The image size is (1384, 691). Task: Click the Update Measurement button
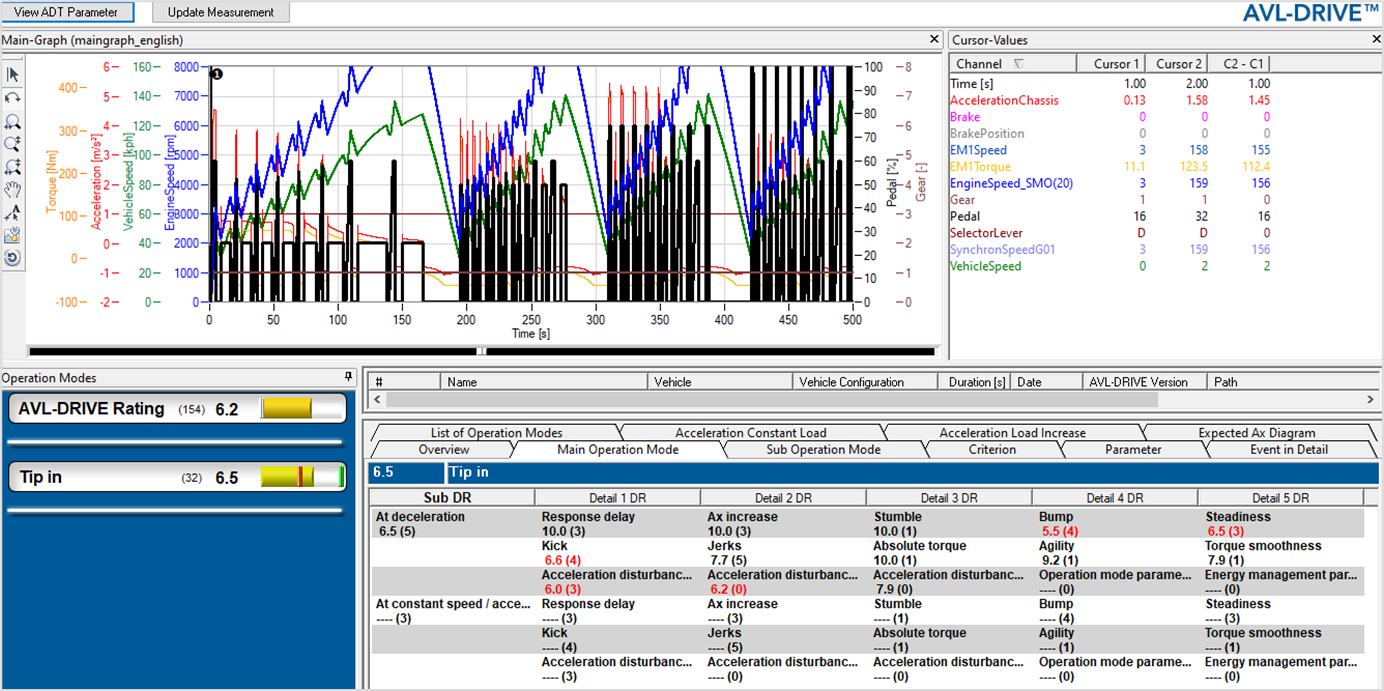[220, 12]
